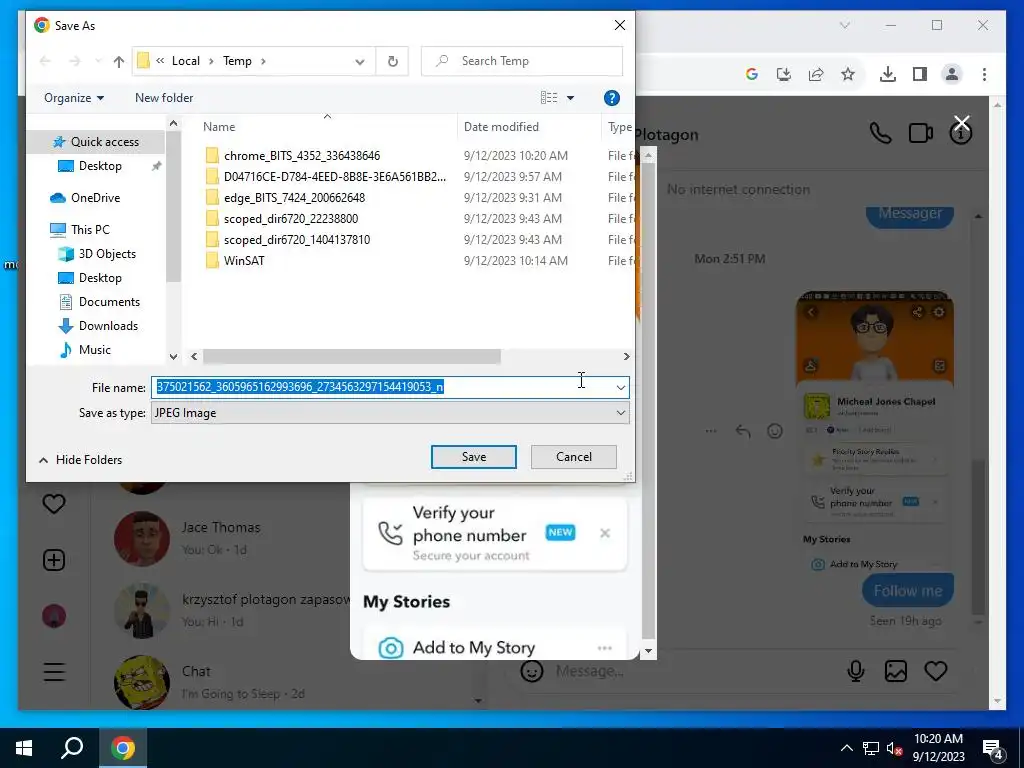This screenshot has width=1024, height=768.
Task: Select pinned Desktop under Quick access
Action: [x=100, y=166]
